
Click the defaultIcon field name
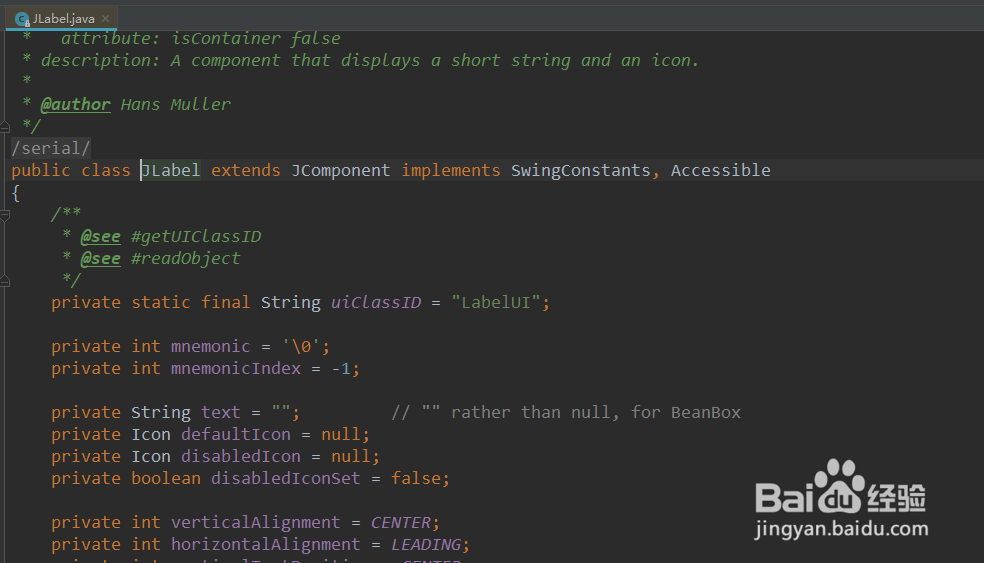(x=236, y=434)
